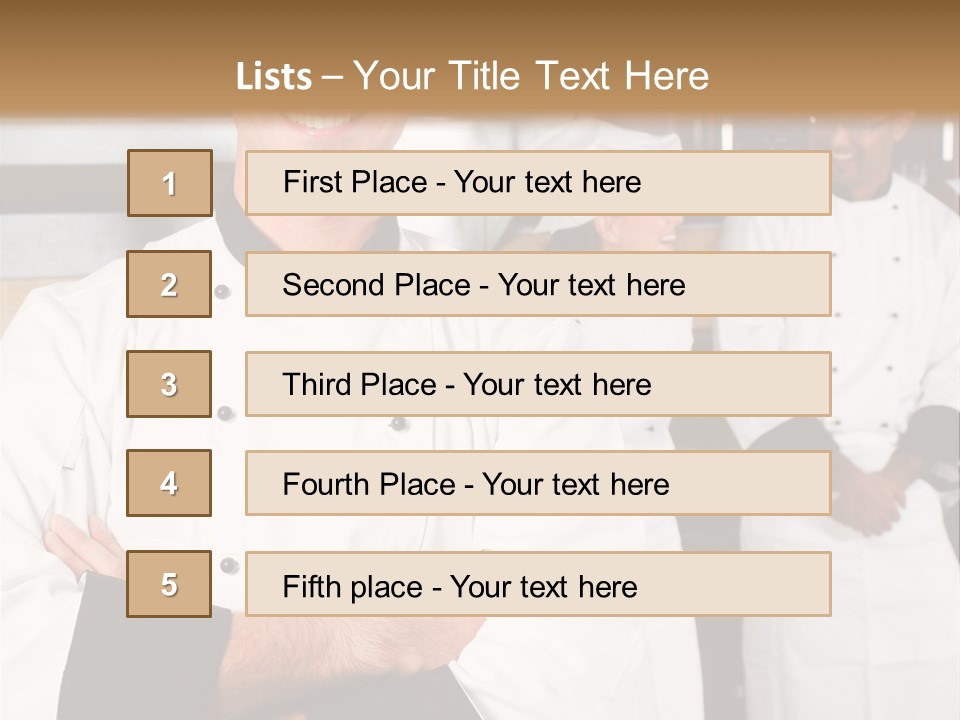Click the First Place text box
This screenshot has width=960, height=720.
538,183
